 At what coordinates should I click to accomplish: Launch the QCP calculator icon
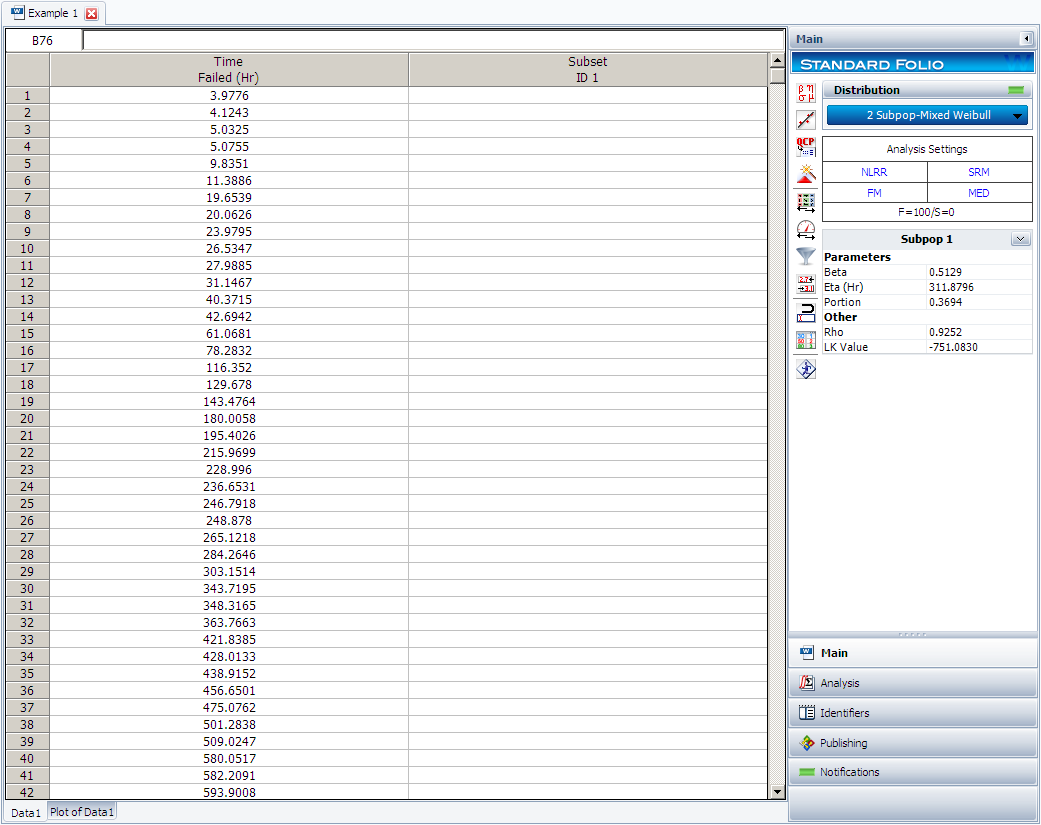tap(805, 147)
